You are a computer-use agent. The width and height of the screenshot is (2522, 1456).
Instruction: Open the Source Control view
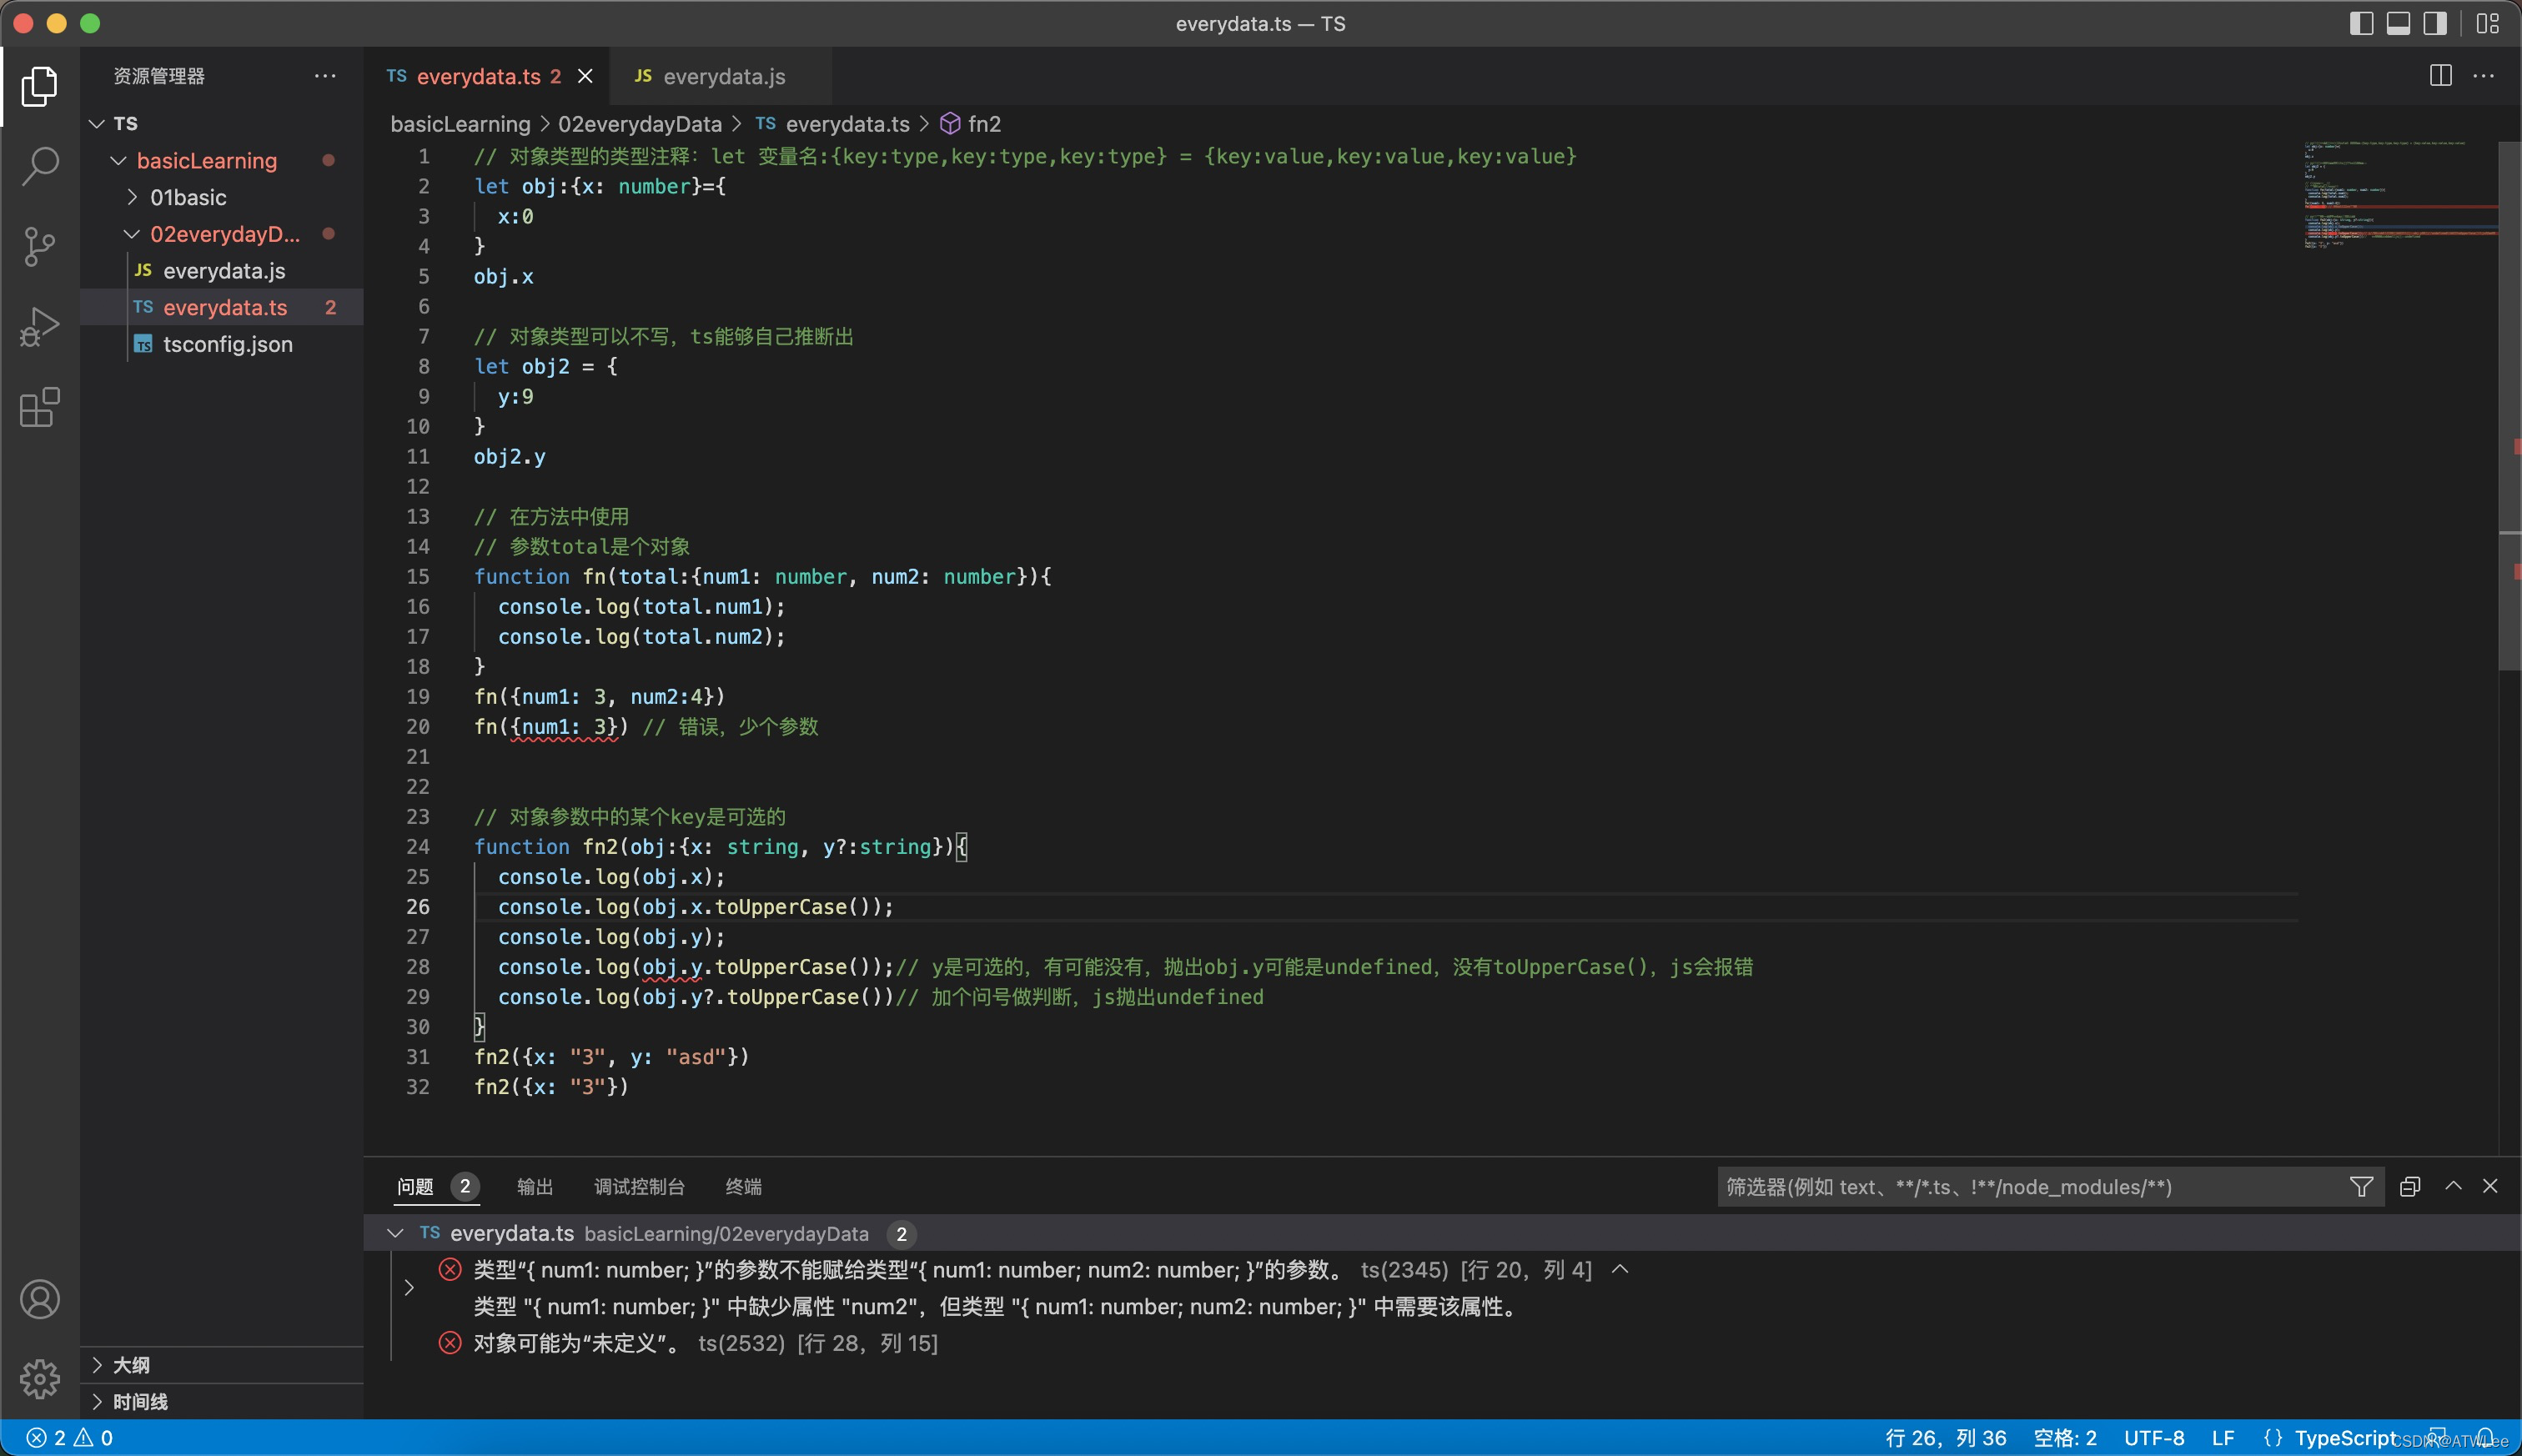(40, 246)
